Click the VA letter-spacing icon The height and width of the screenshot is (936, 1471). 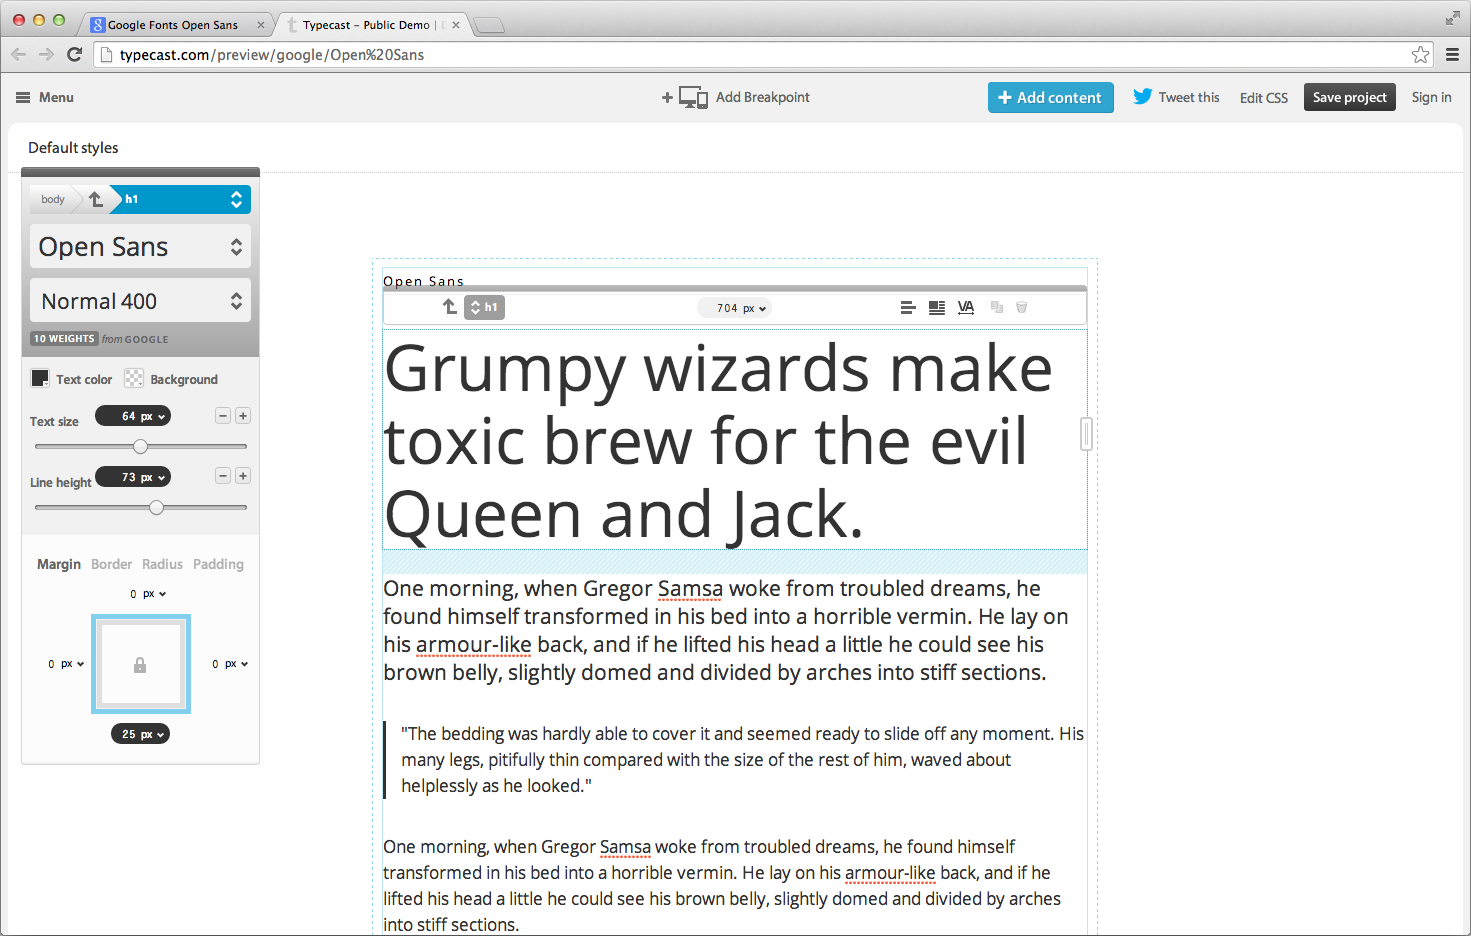(966, 308)
